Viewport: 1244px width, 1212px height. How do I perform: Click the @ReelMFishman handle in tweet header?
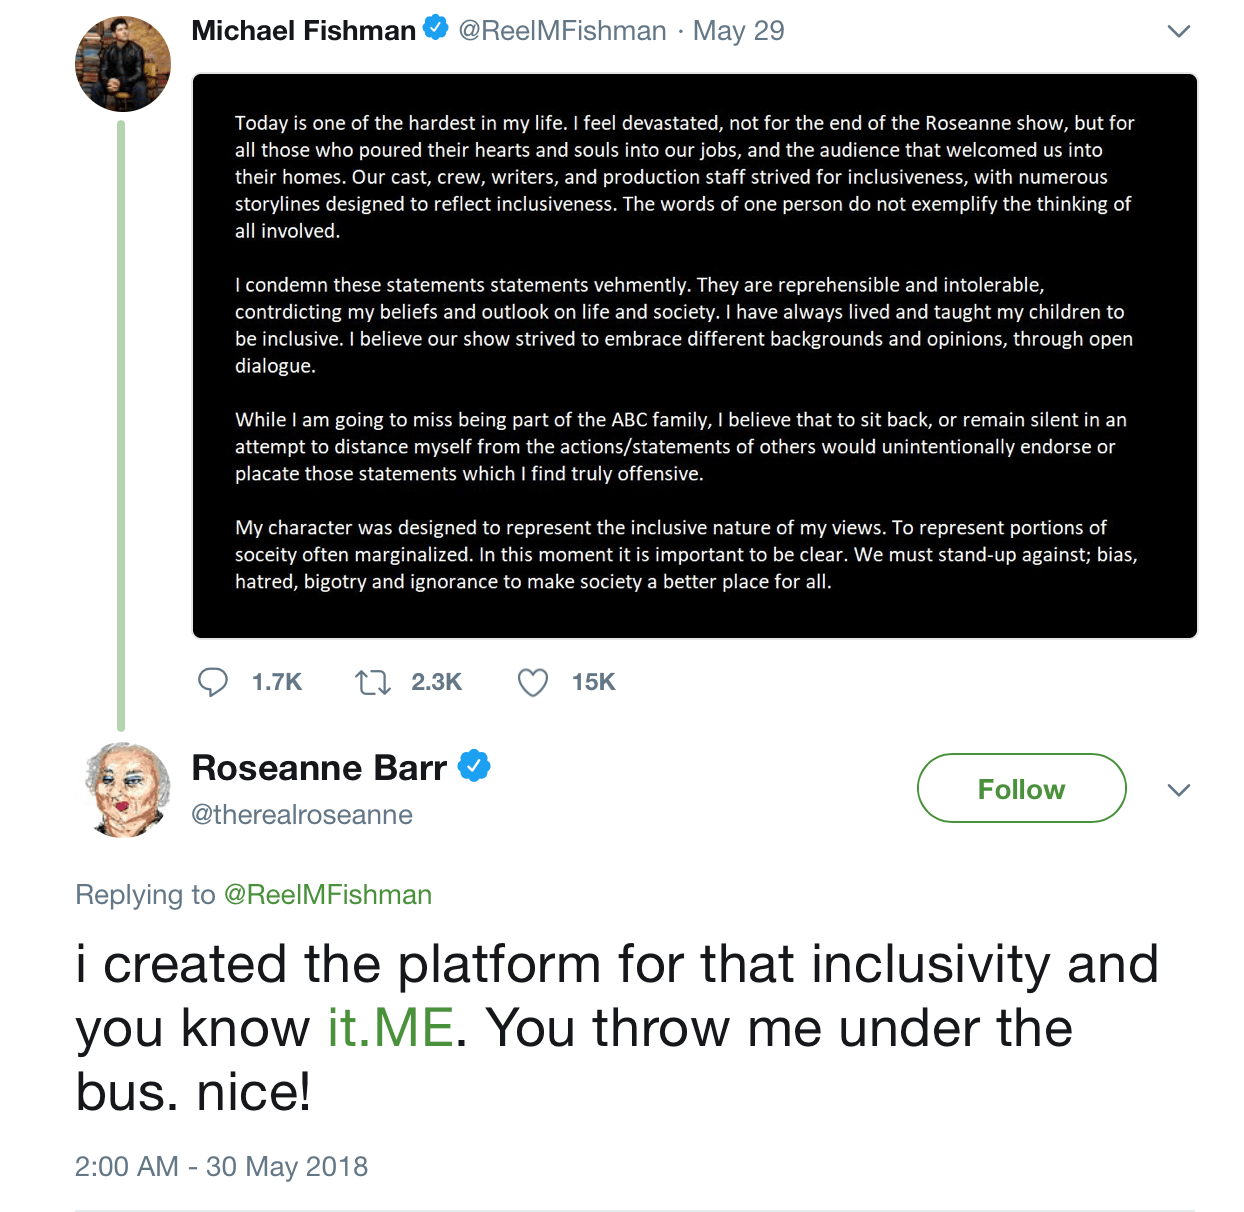[x=562, y=31]
